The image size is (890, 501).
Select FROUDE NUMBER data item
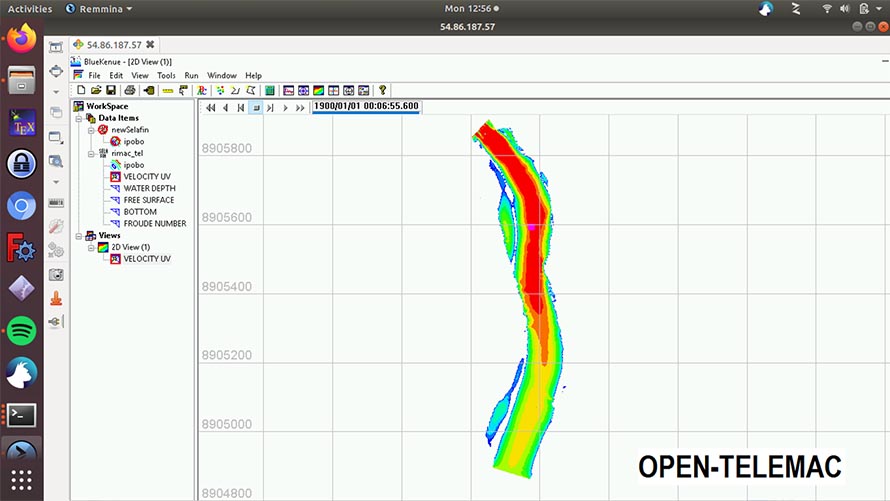(154, 224)
